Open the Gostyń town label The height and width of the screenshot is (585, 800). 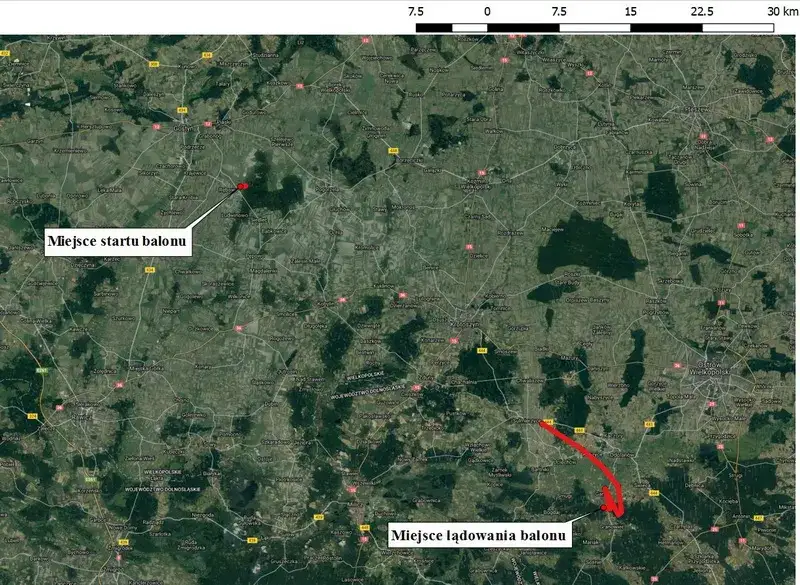click(x=186, y=128)
